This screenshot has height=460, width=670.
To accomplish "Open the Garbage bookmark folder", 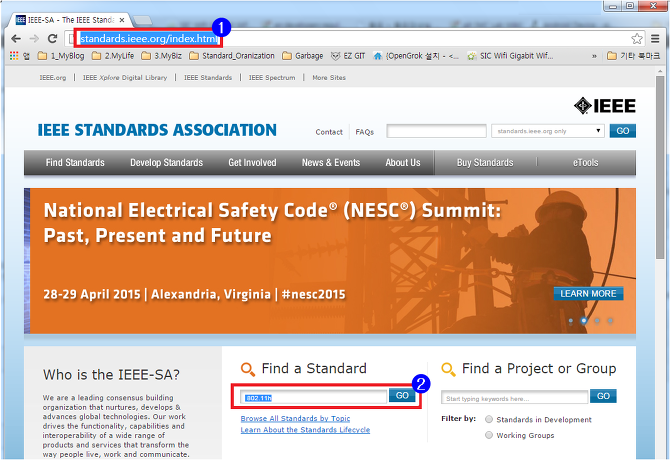I will click(x=303, y=56).
